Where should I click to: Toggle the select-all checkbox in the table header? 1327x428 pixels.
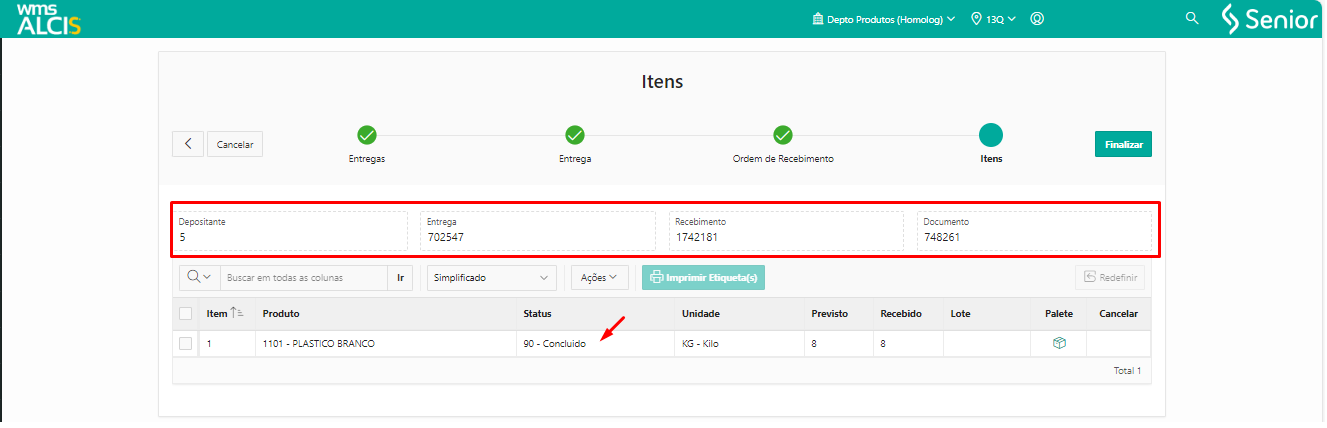coord(185,314)
